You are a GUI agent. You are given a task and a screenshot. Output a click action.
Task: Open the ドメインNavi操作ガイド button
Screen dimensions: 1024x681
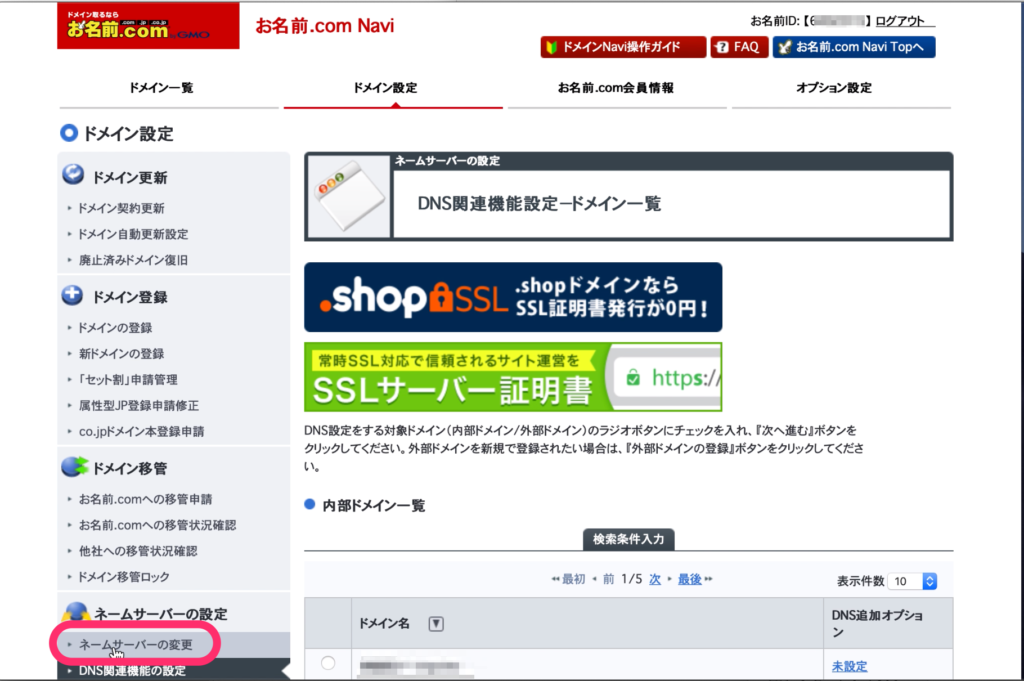pos(621,47)
